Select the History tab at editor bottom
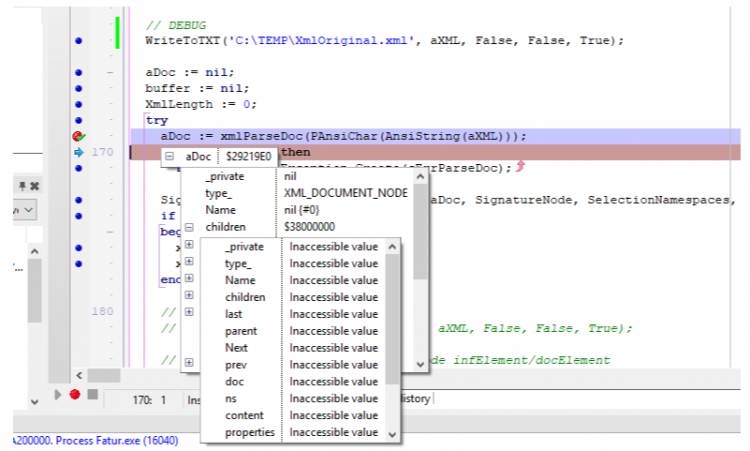Viewport: 750px width, 451px height. pos(415,398)
